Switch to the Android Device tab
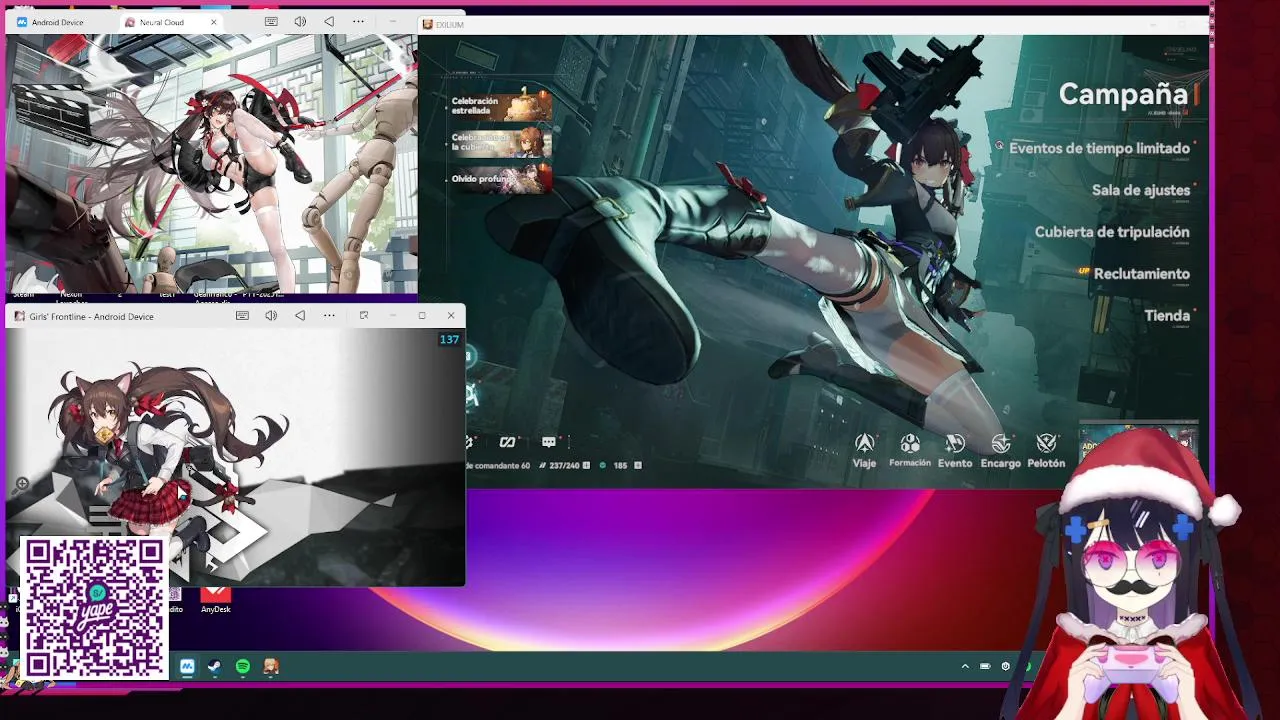1280x720 pixels. (x=60, y=22)
